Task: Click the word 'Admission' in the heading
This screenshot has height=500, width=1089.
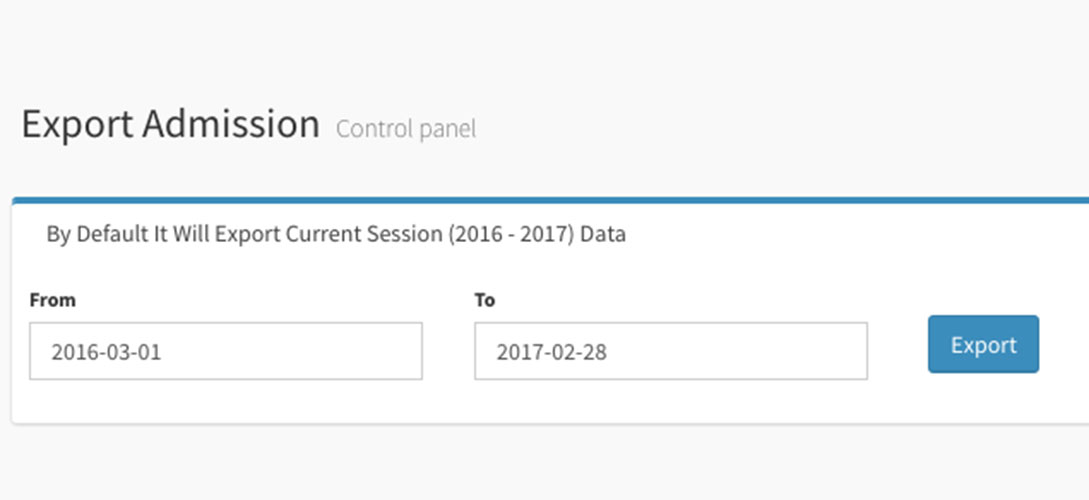Action: [x=231, y=125]
